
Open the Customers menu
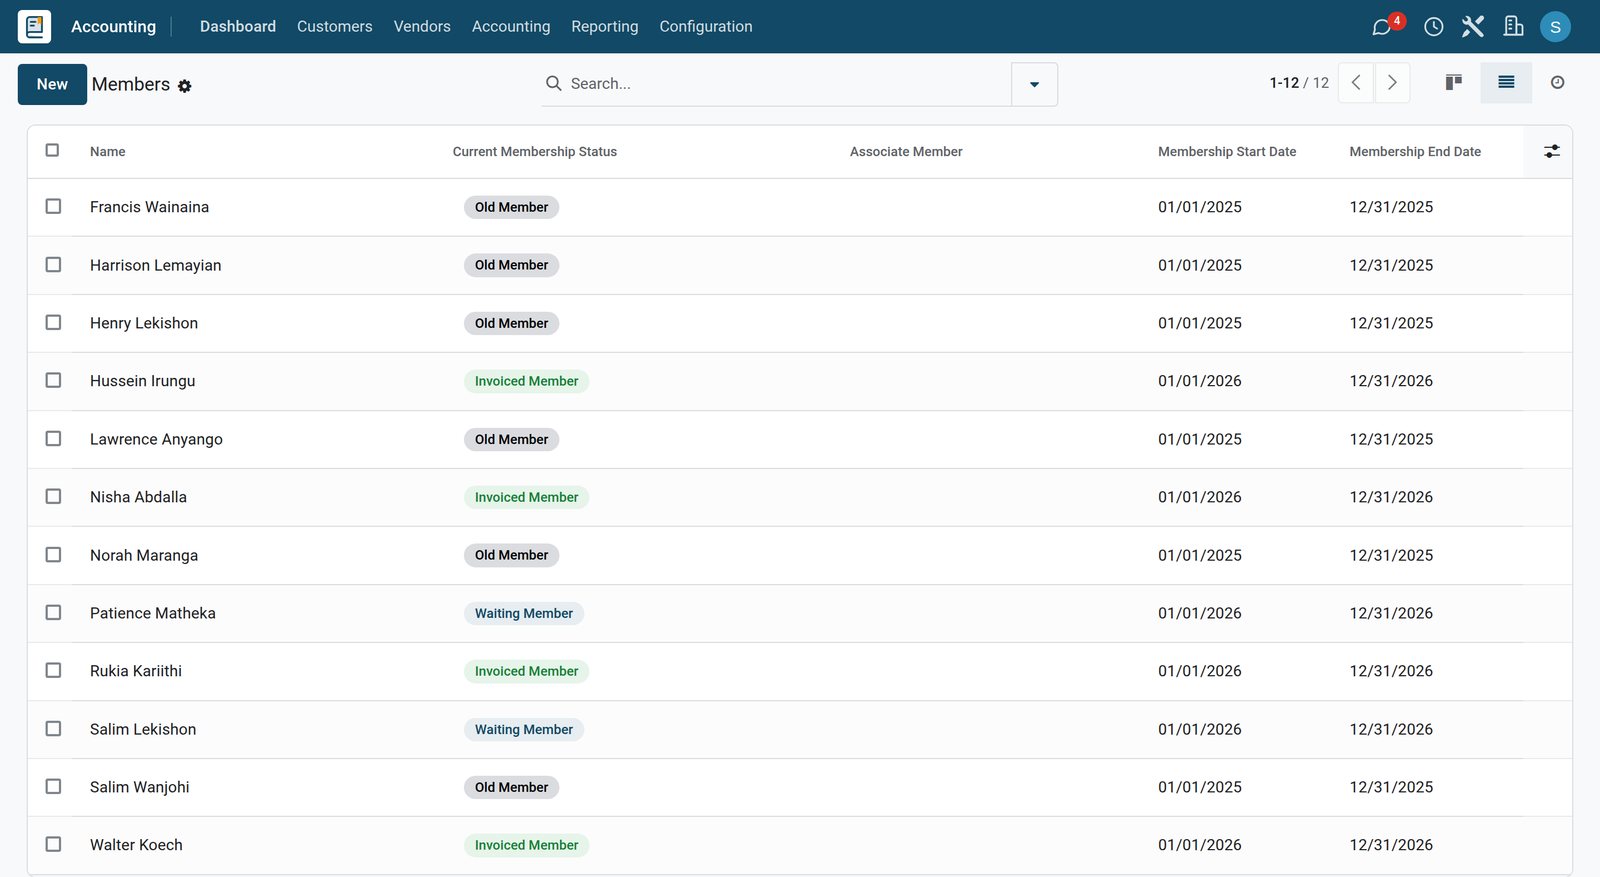335,27
